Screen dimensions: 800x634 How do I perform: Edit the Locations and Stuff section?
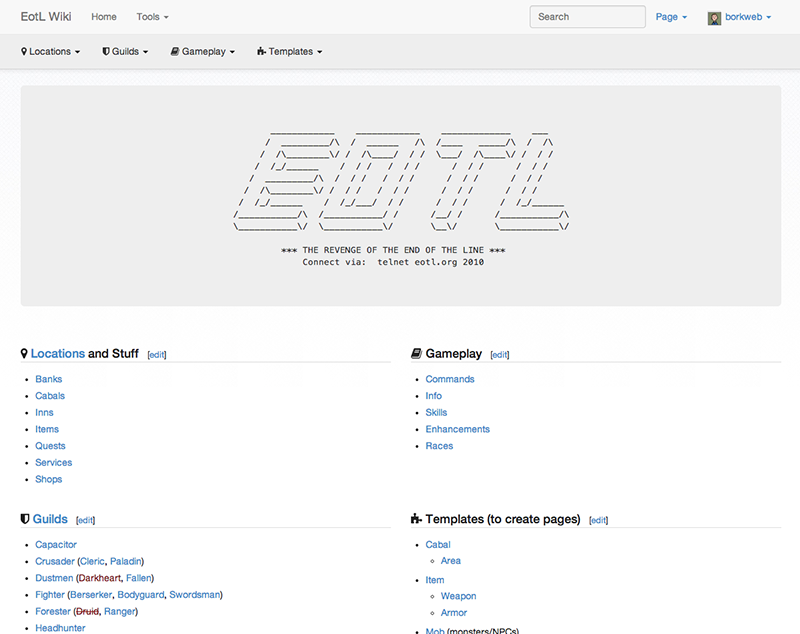click(x=157, y=354)
